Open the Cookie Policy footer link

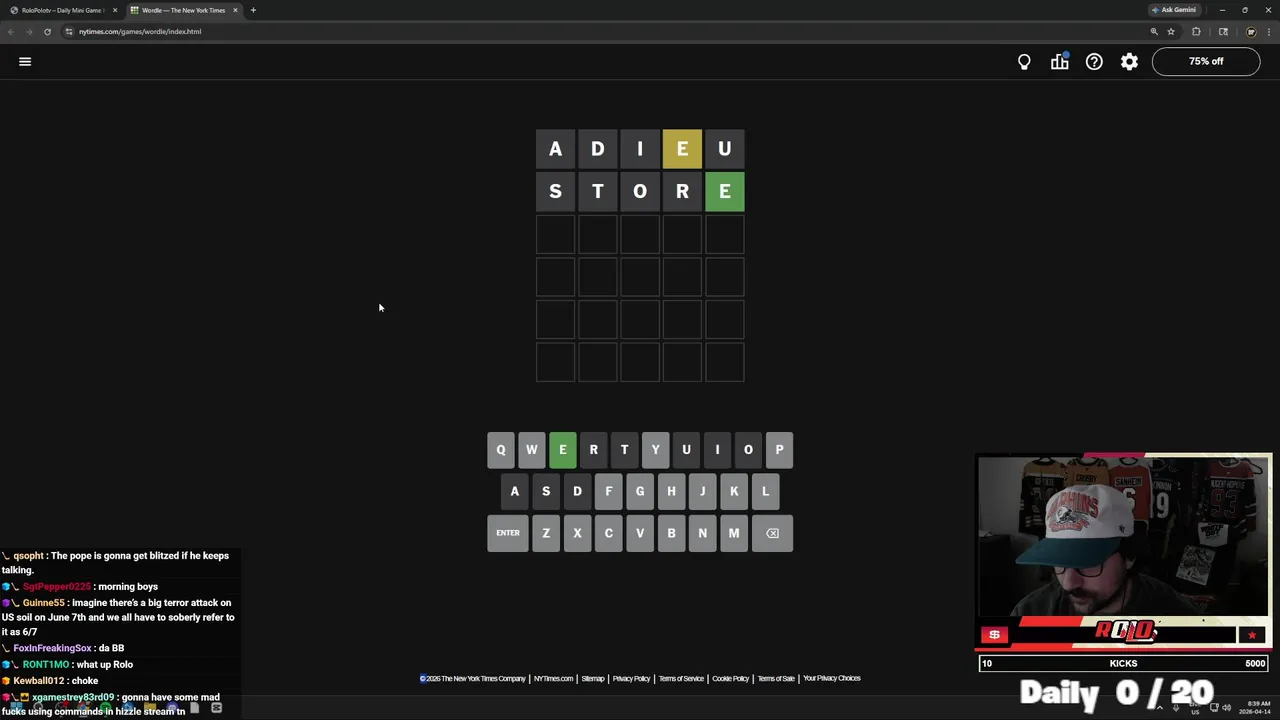(x=730, y=679)
